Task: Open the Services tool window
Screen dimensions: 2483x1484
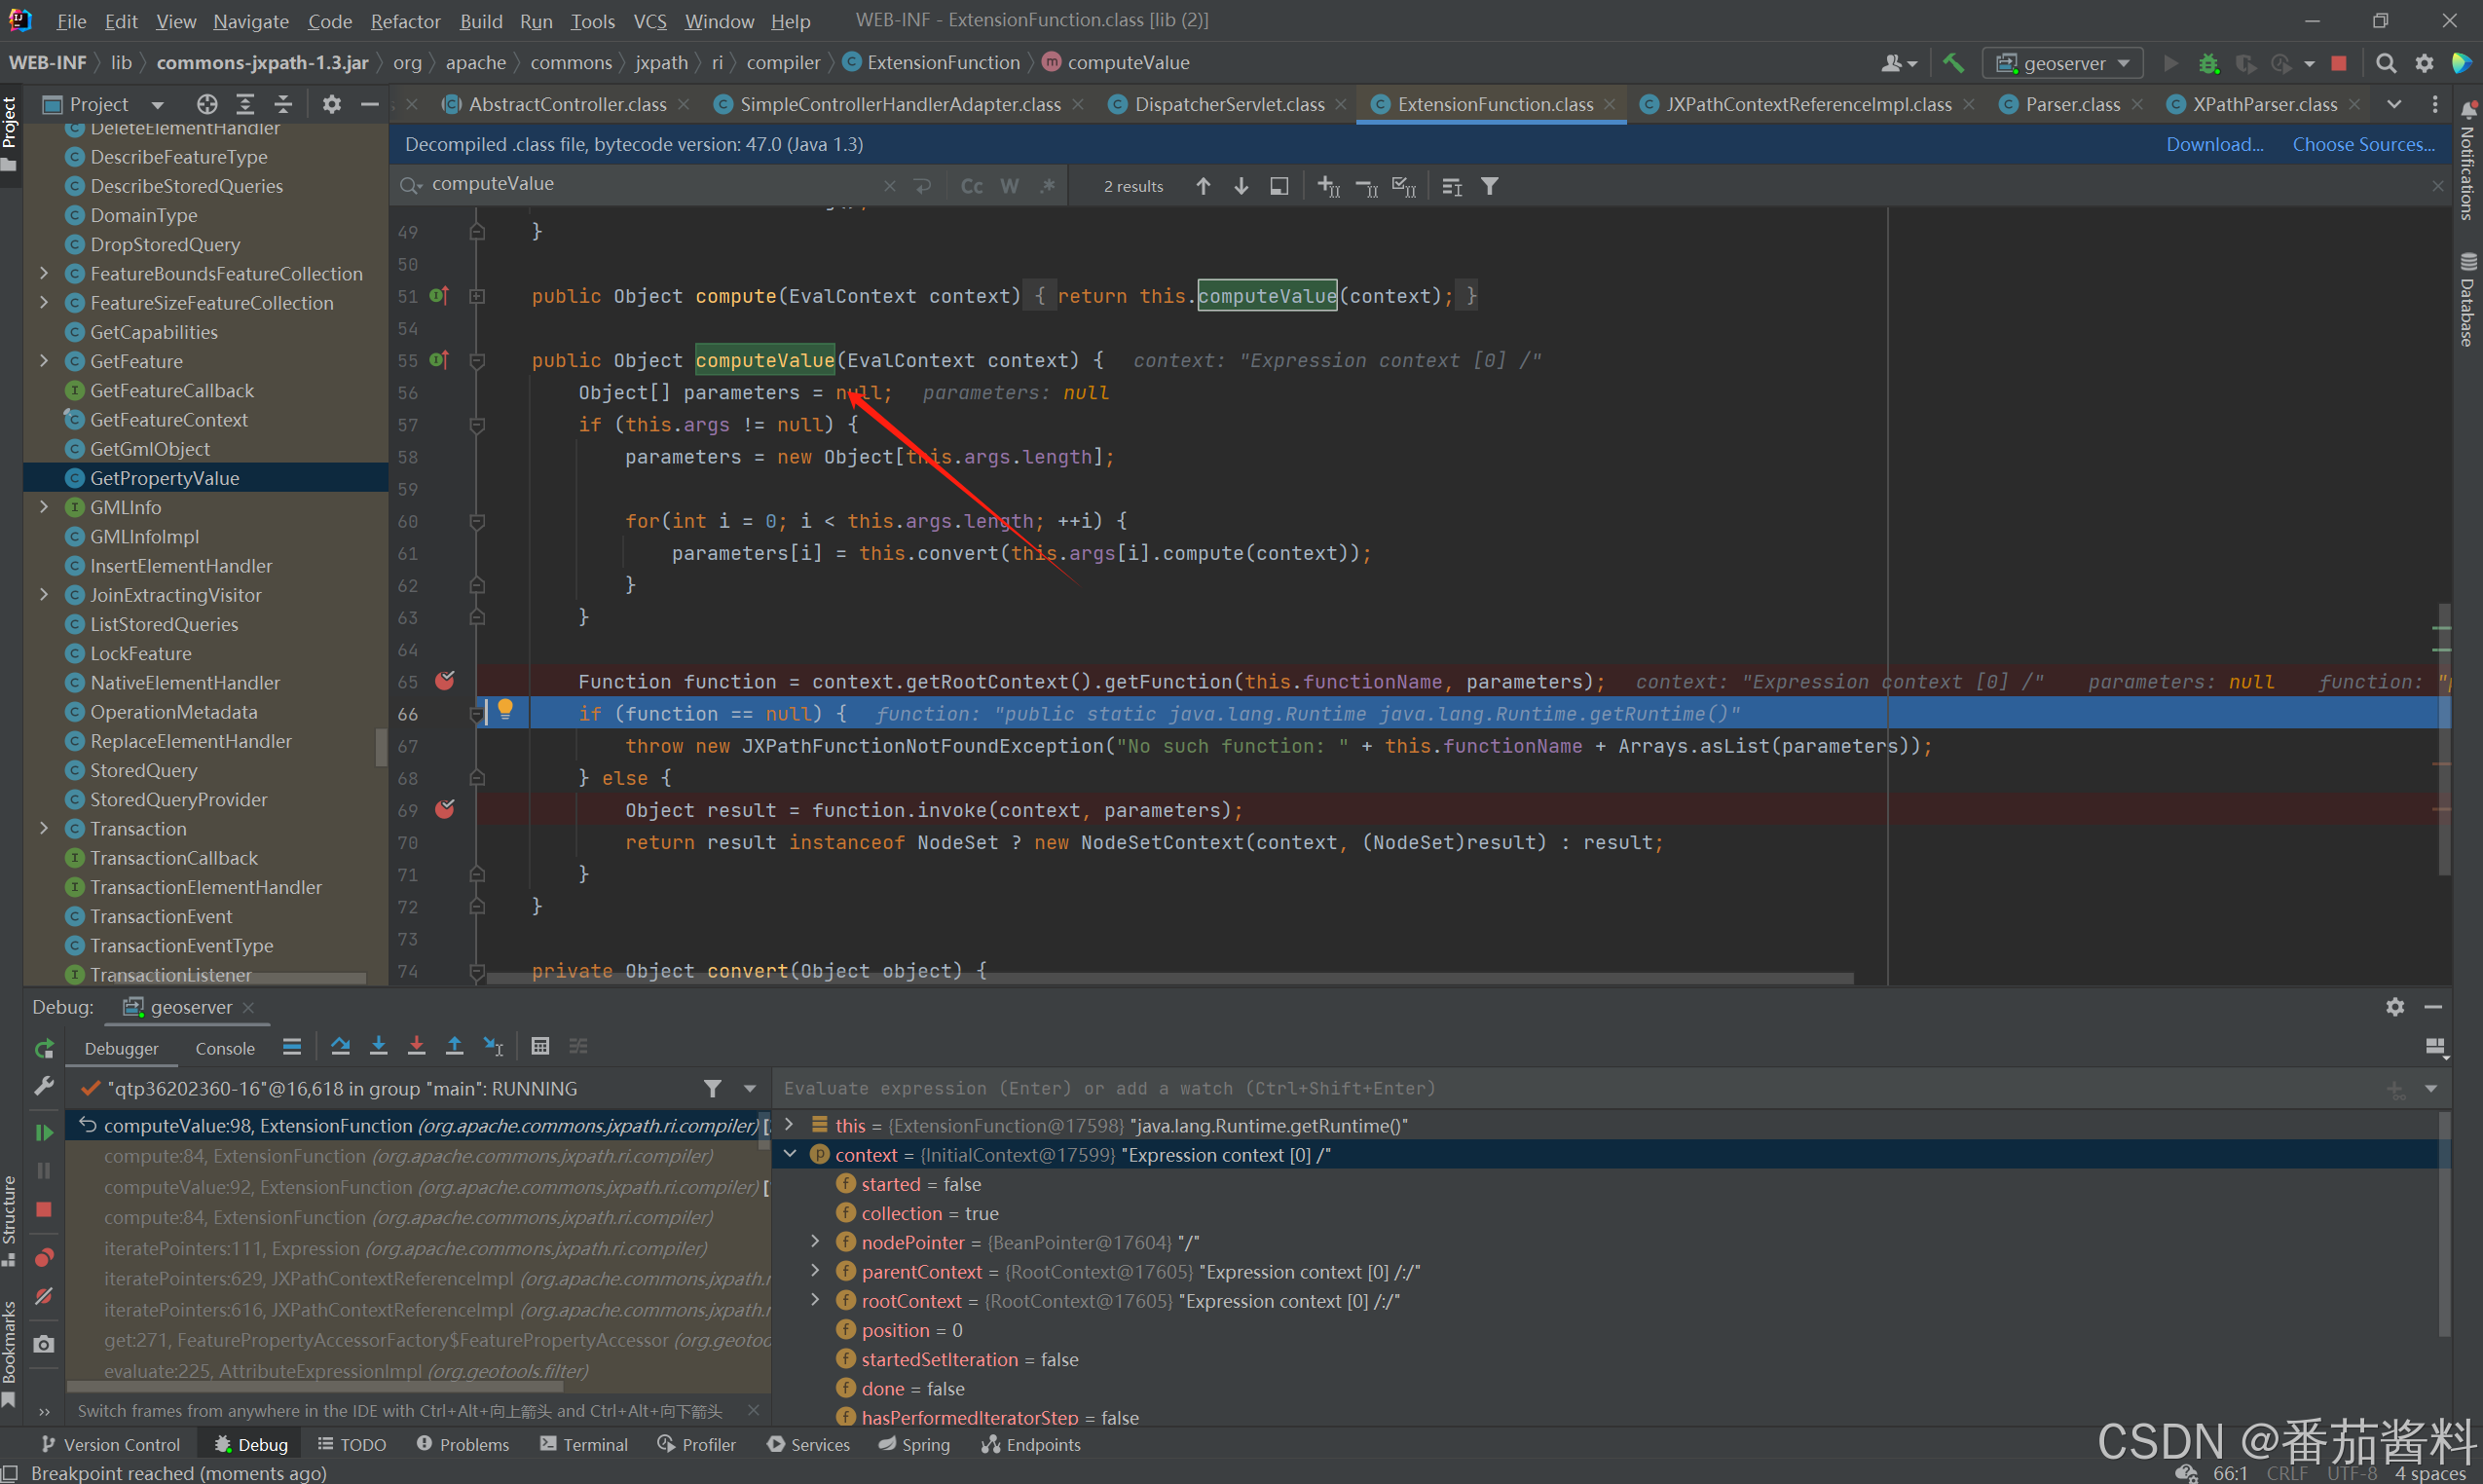Action: [x=808, y=1444]
